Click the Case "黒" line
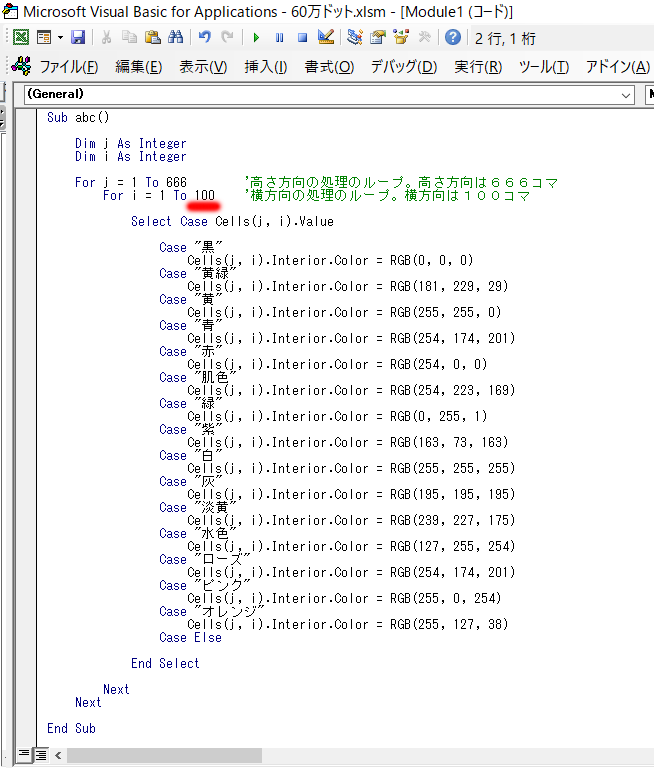 pos(191,247)
